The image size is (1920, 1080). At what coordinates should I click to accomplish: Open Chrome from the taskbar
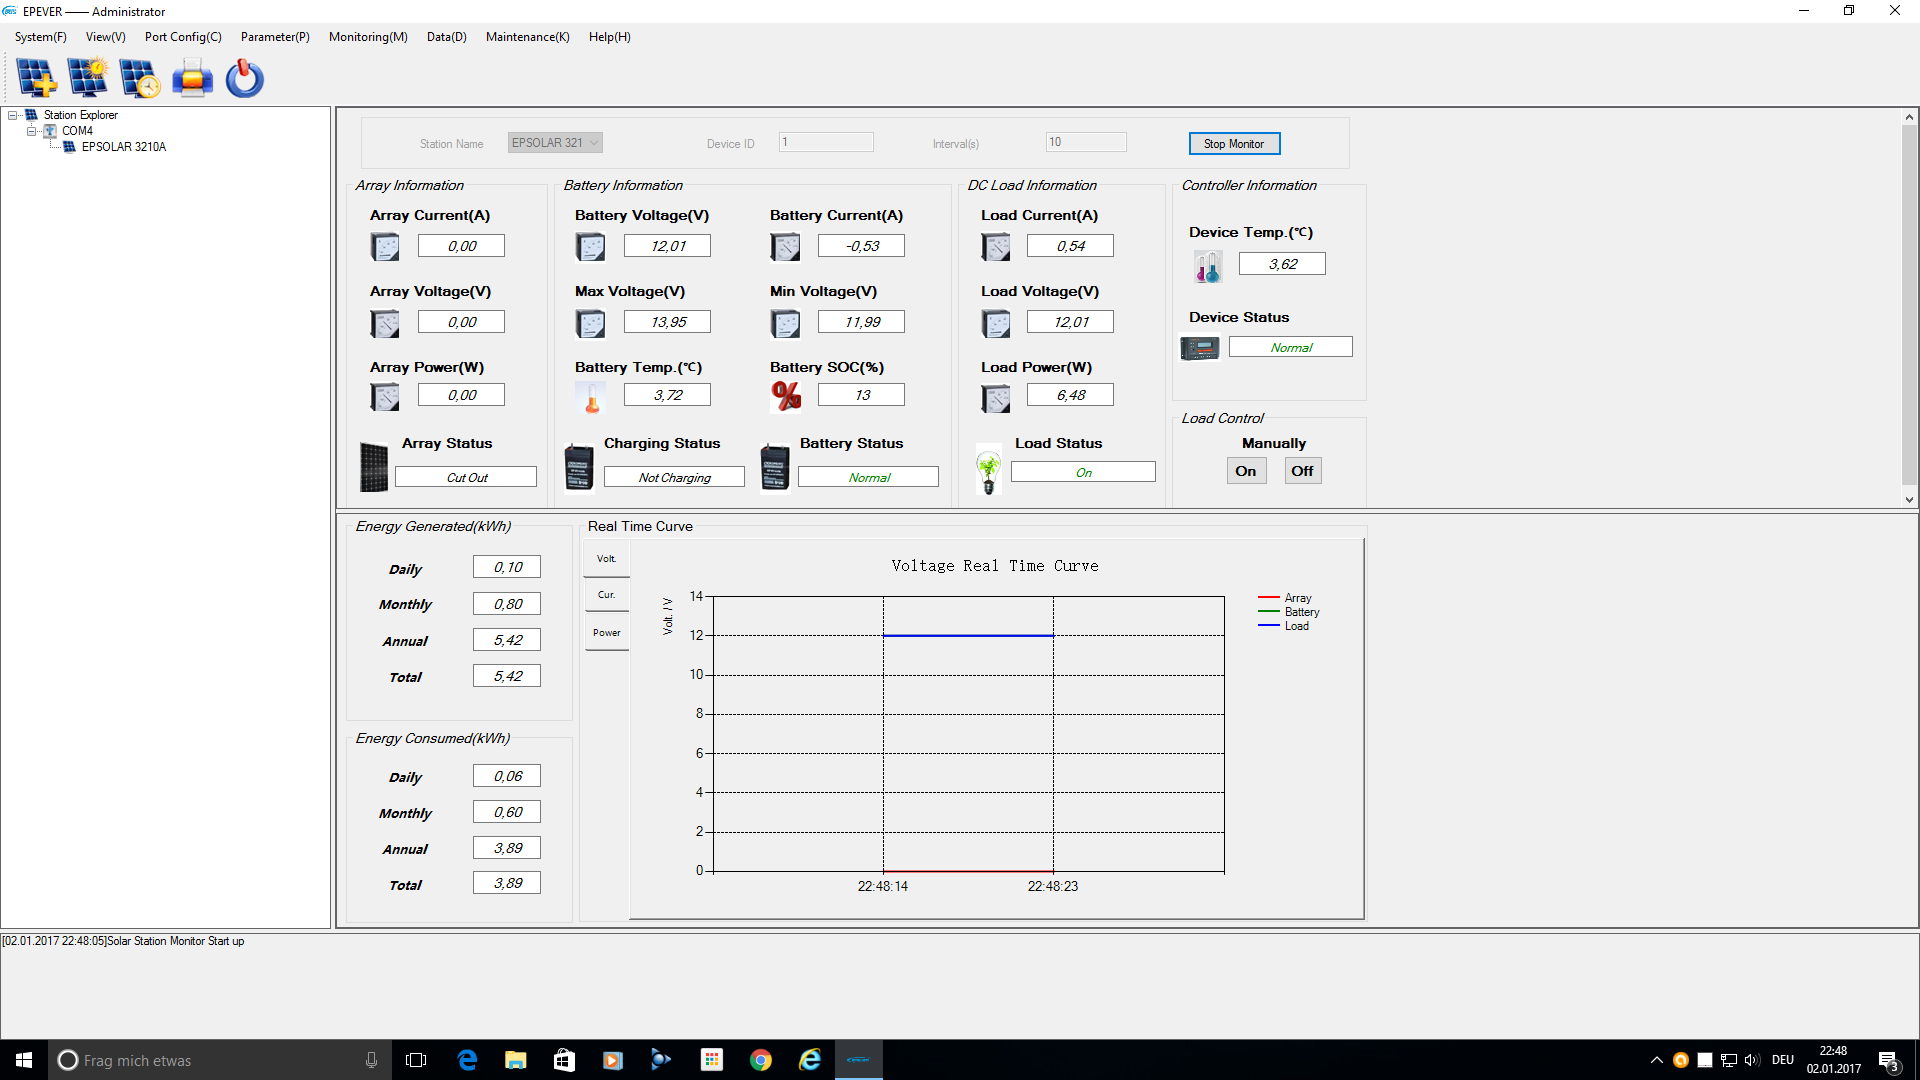(761, 1060)
